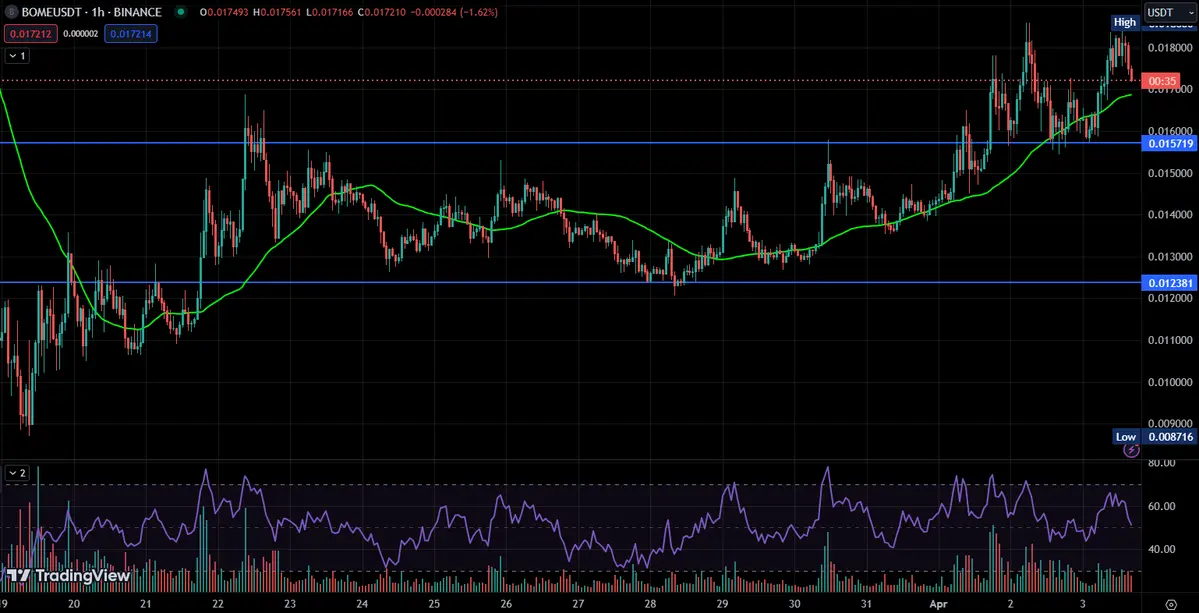Image resolution: width=1199 pixels, height=613 pixels.
Task: Click the red sell price 0.017212 button
Action: pos(30,34)
